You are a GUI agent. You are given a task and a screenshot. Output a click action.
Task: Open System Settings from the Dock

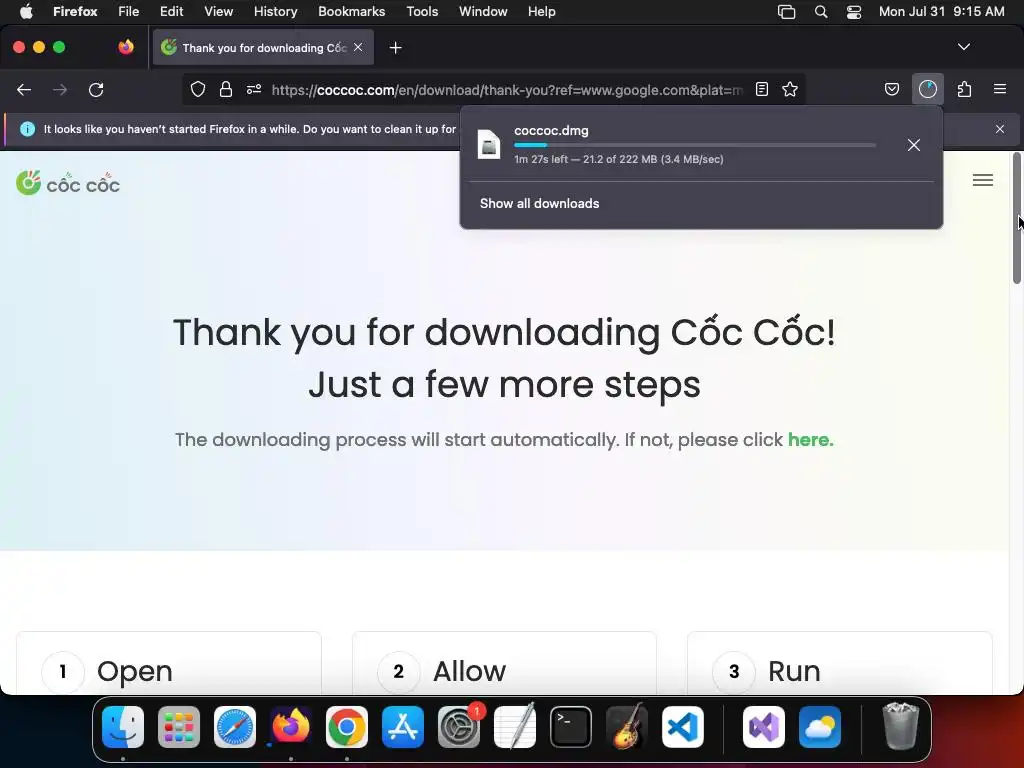[x=459, y=727]
